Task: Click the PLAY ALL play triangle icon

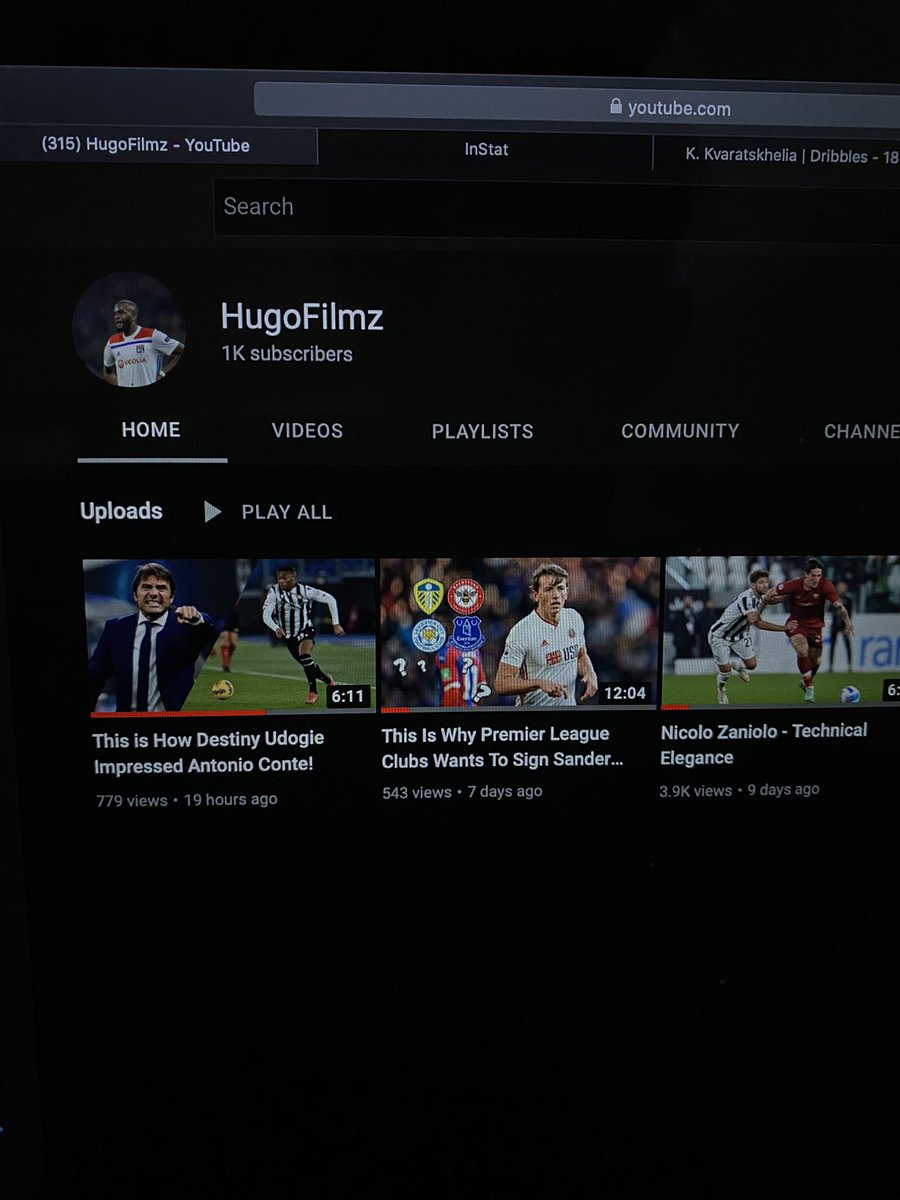Action: coord(212,512)
